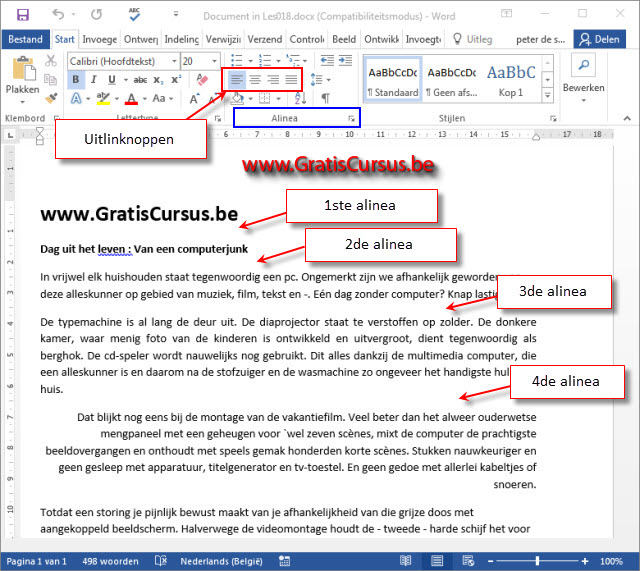This screenshot has height=571, width=640.
Task: Clear all formatting with the eraser icon
Action: pos(202,80)
